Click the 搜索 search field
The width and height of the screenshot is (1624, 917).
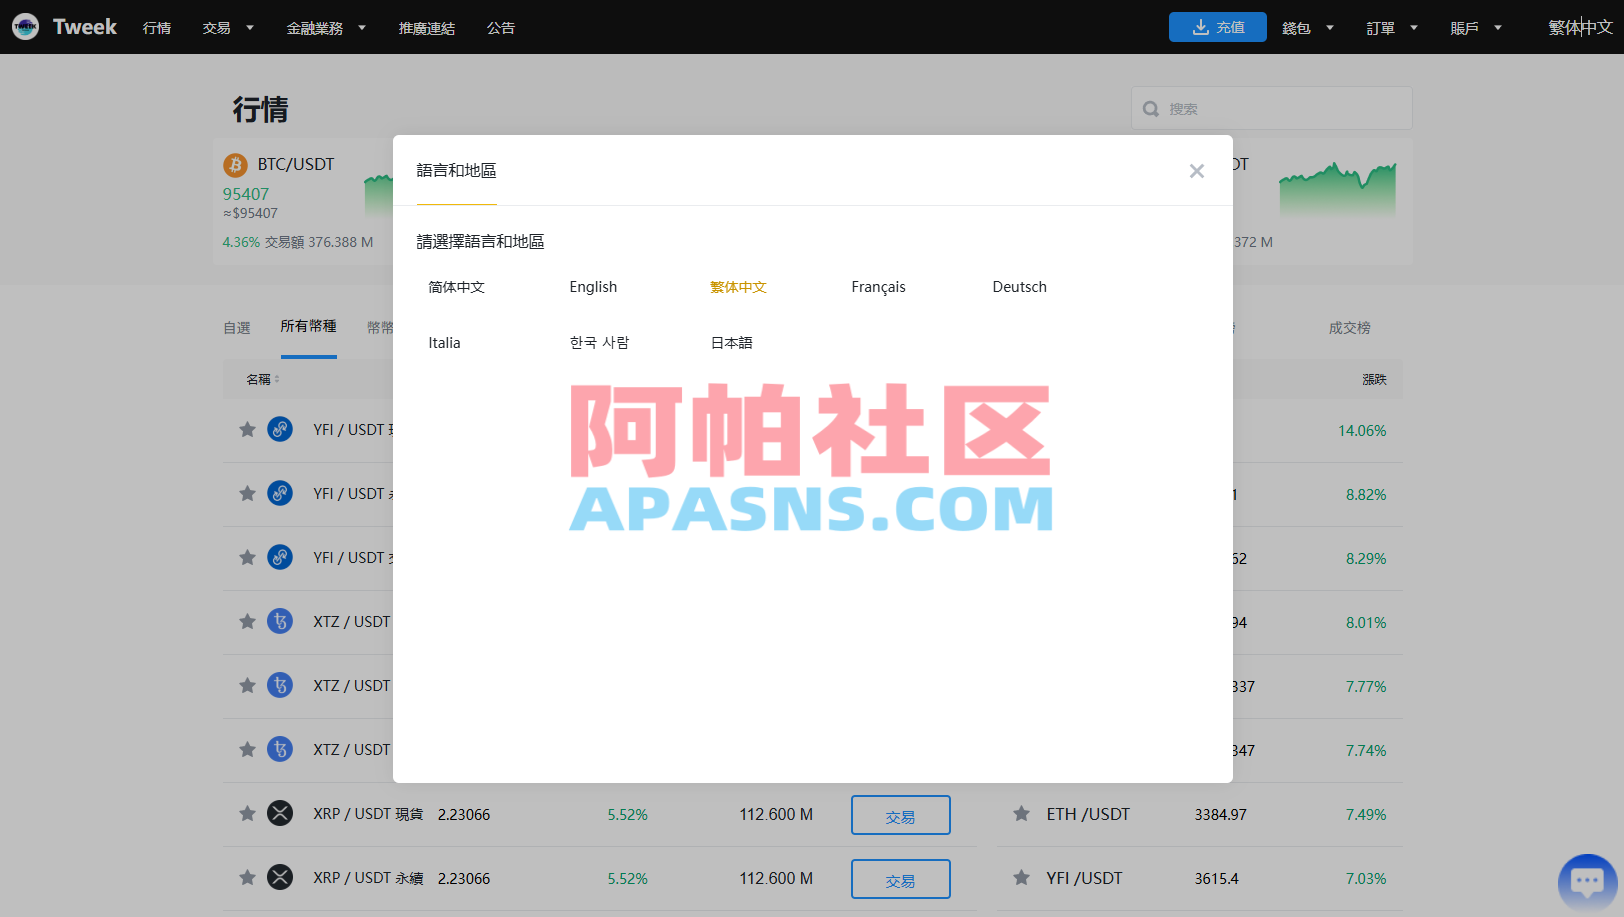pos(1271,108)
